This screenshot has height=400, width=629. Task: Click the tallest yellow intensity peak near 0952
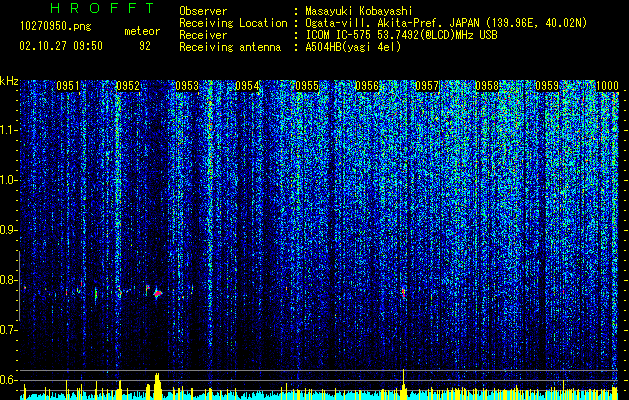click(157, 386)
